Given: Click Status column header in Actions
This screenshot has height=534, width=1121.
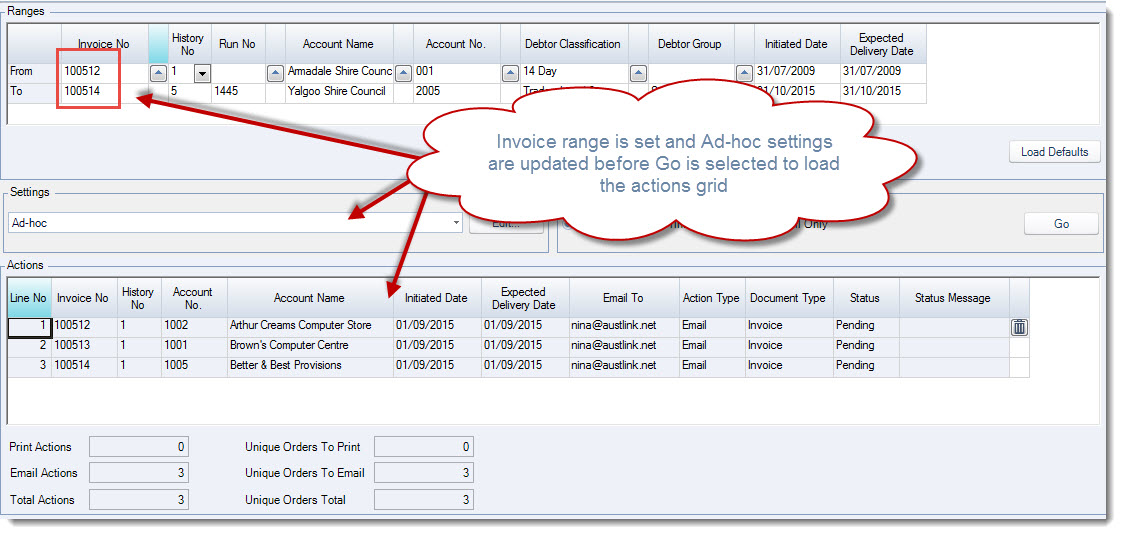Looking at the screenshot, I should (865, 298).
